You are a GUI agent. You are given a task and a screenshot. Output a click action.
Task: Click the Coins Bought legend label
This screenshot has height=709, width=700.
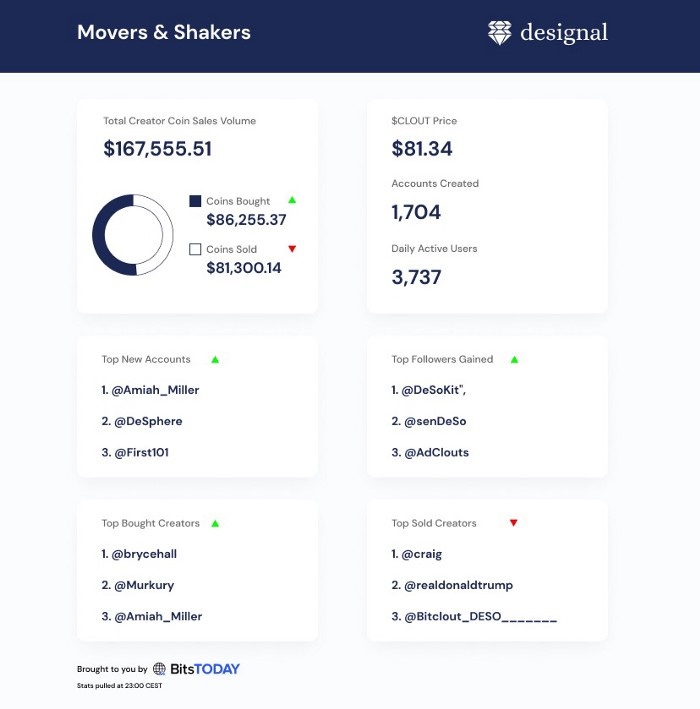tap(238, 201)
